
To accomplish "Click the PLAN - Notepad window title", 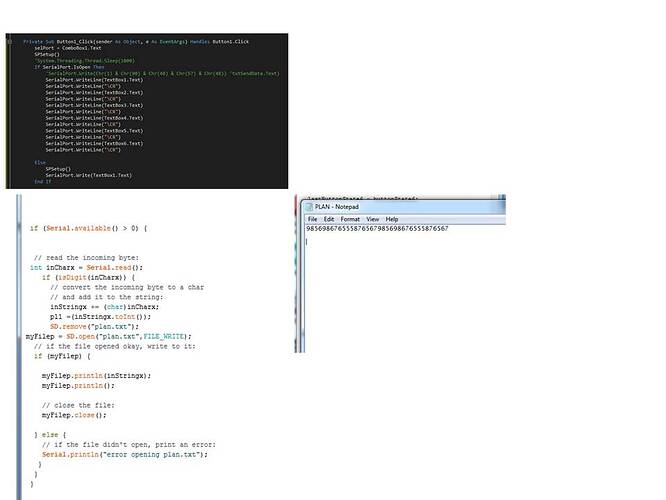I will click(x=337, y=207).
